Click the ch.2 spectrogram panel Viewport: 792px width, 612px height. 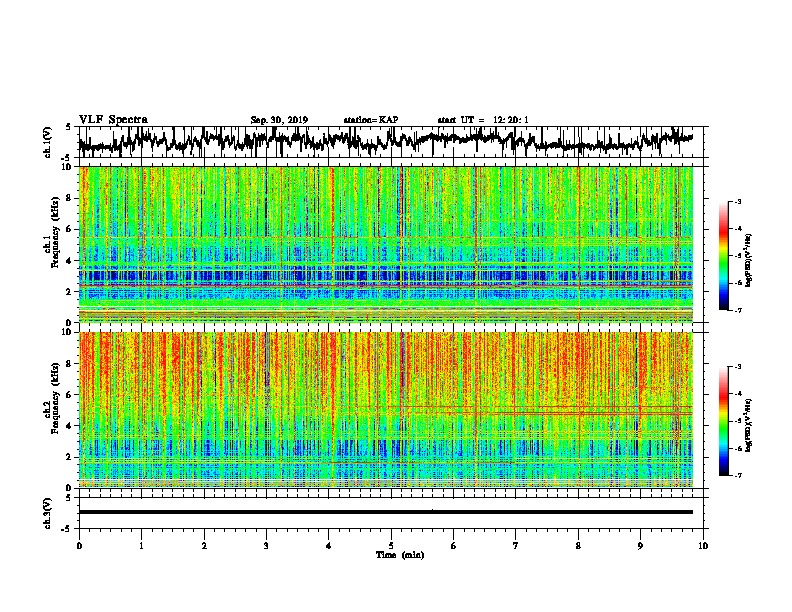click(x=386, y=410)
